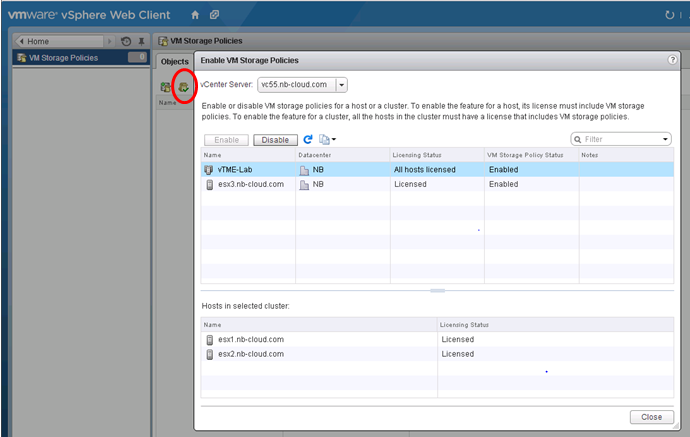This screenshot has width=690, height=437.
Task: Click Licensed status for esx2.nb-cloud.com
Action: 458,354
